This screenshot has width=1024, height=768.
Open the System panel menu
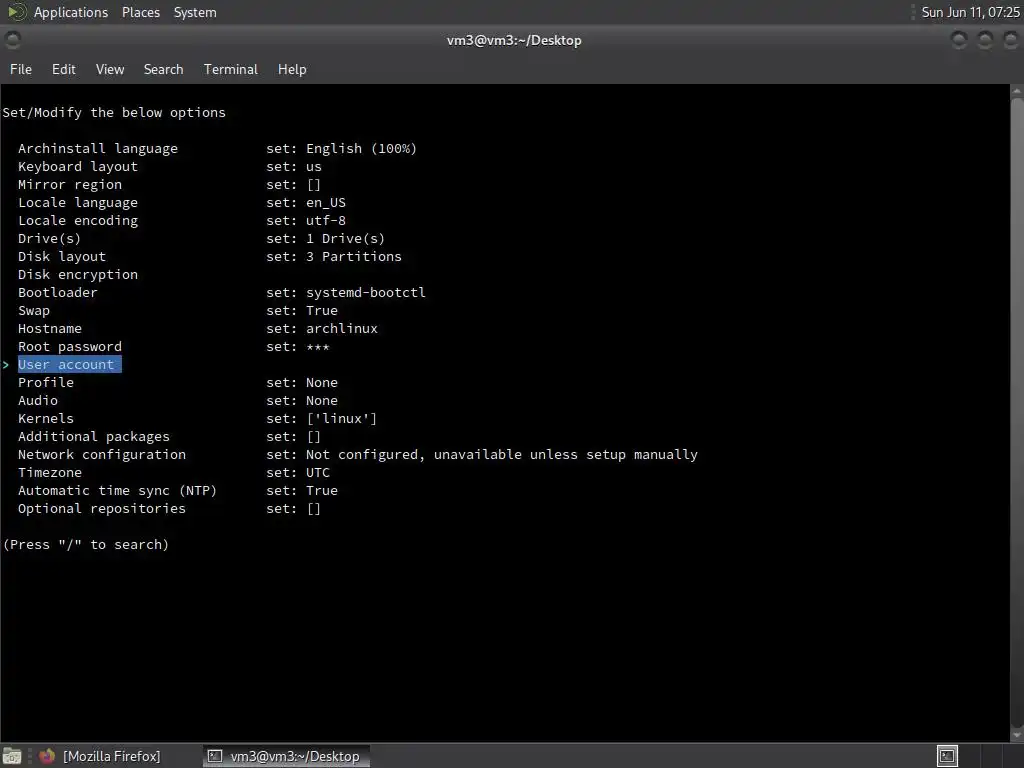pos(195,12)
